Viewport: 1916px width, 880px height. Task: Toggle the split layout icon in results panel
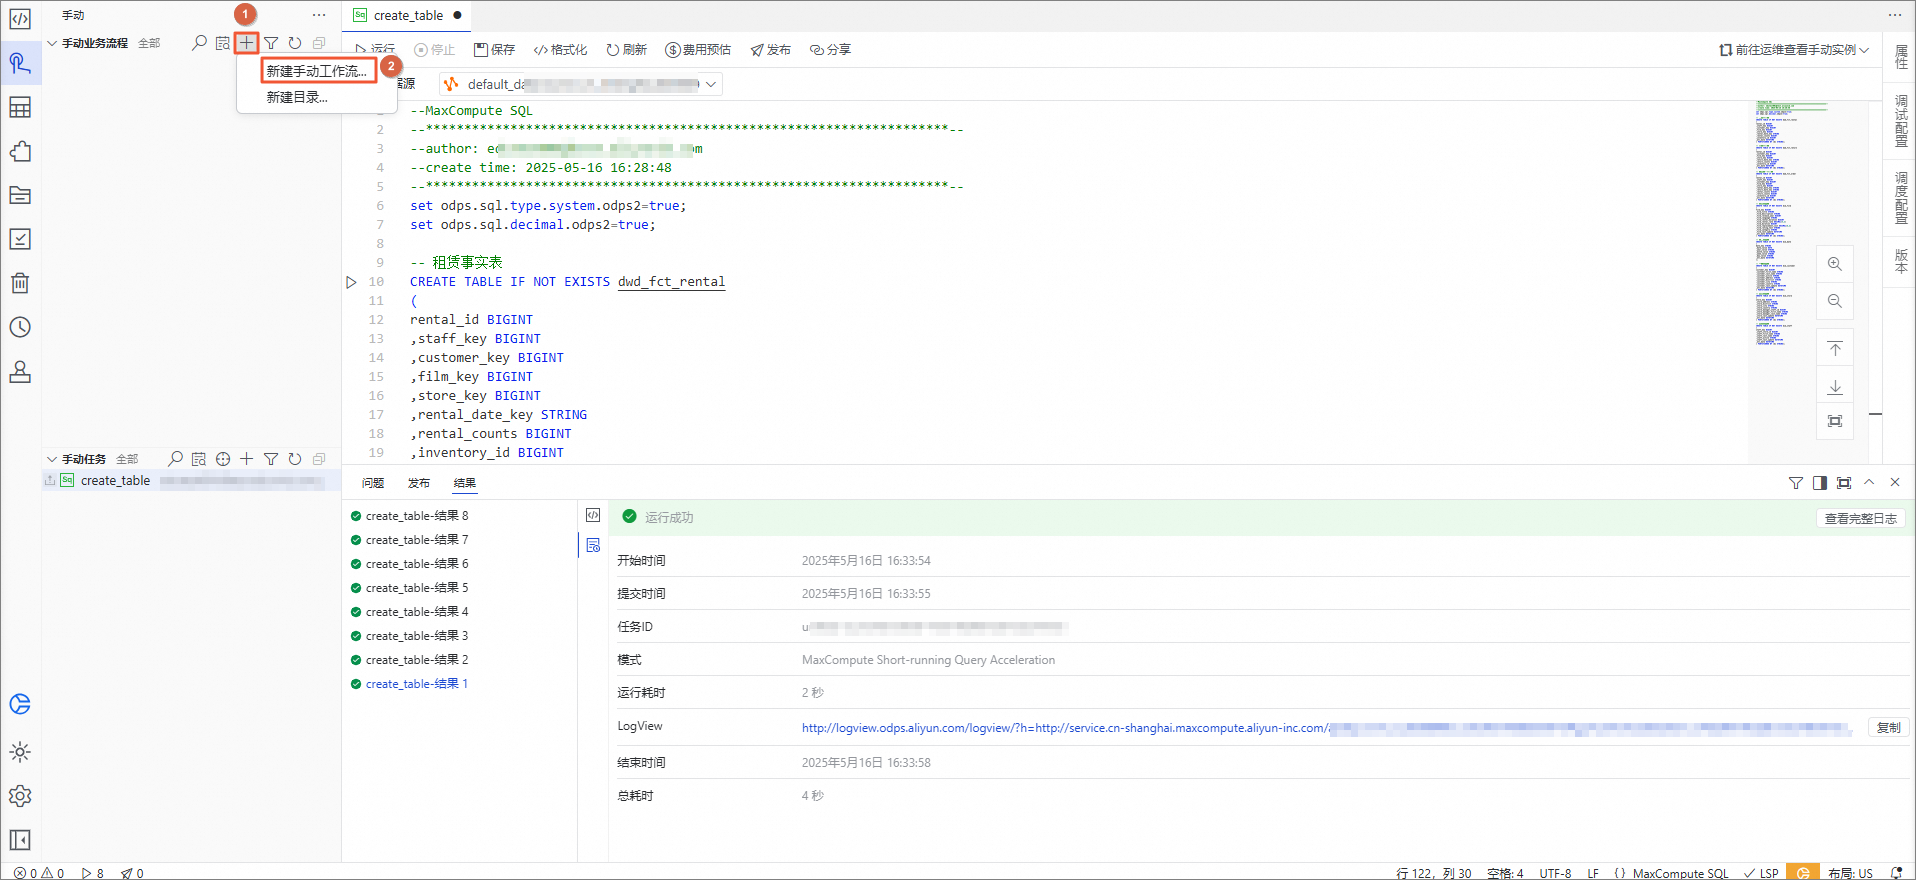pyautogui.click(x=1820, y=483)
